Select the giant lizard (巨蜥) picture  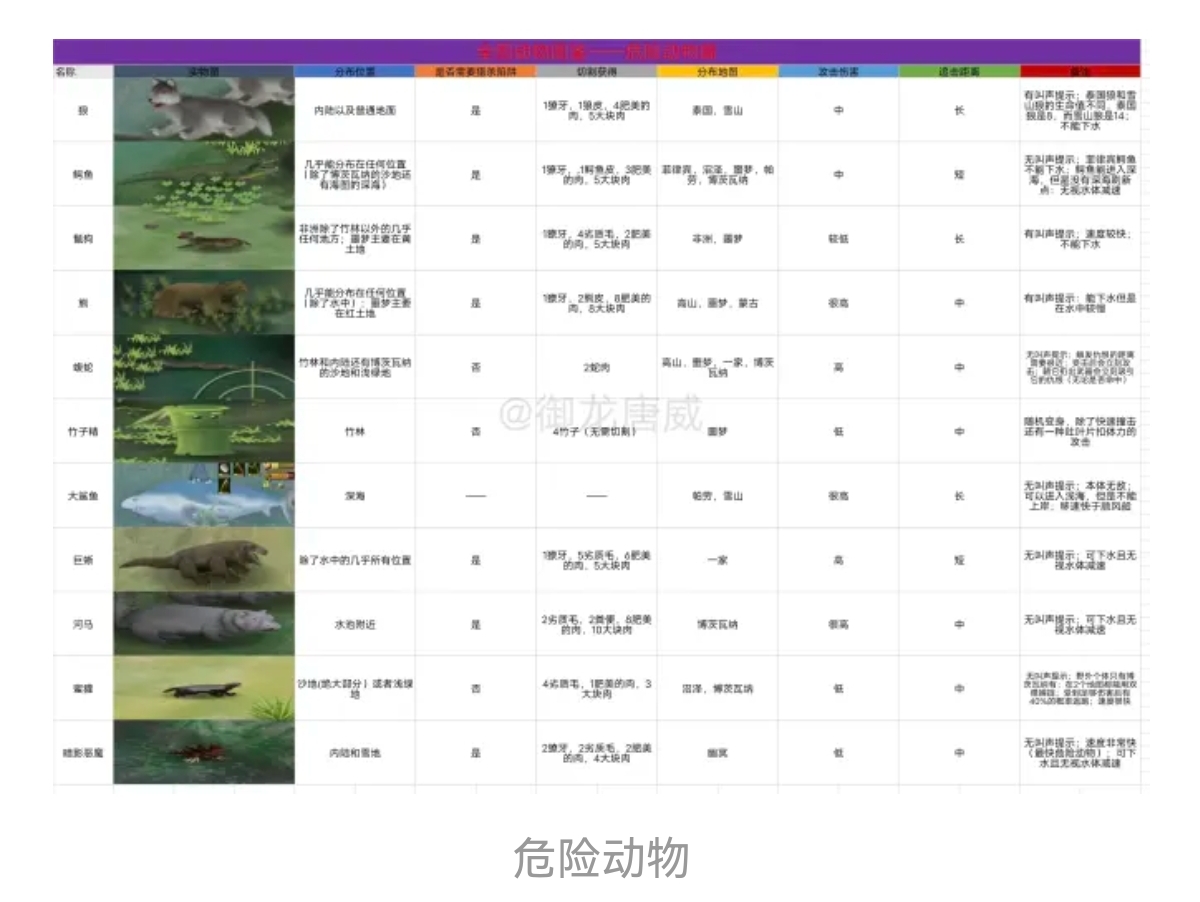(x=204, y=560)
